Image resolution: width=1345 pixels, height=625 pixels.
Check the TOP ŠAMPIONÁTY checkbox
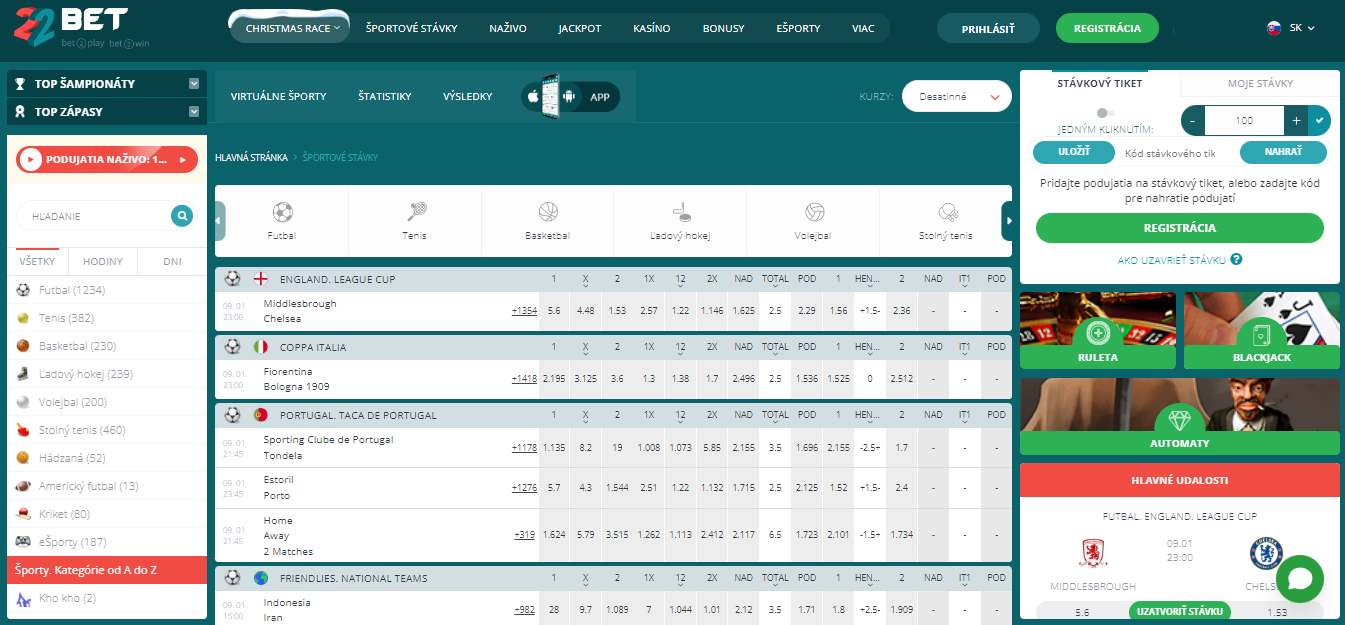click(192, 83)
